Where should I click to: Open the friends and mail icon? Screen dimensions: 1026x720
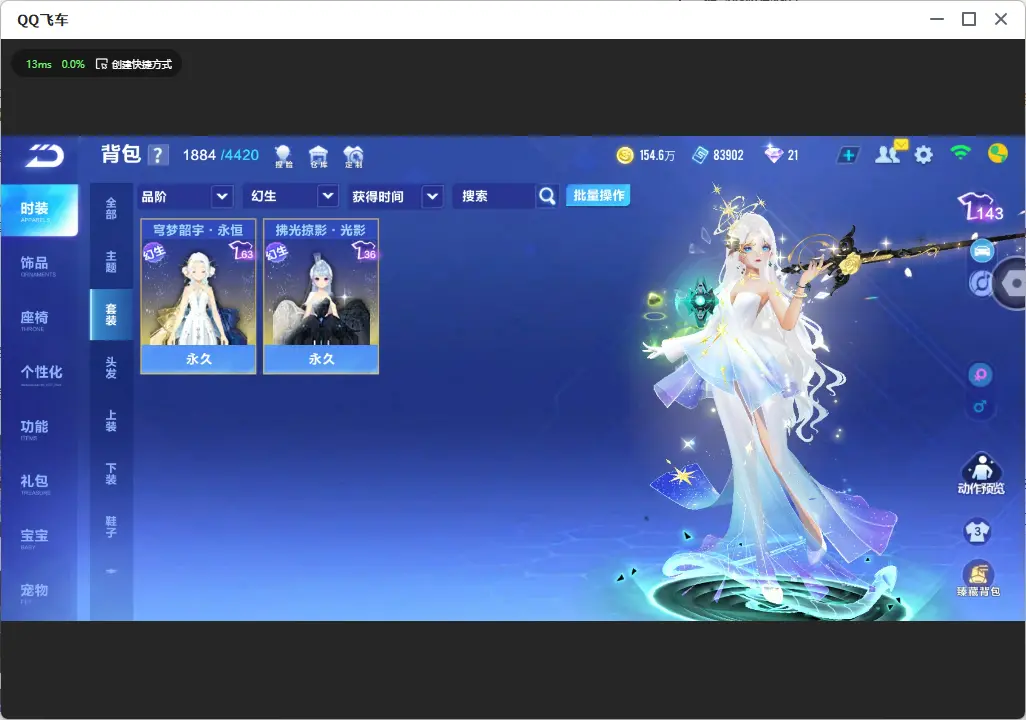(890, 153)
